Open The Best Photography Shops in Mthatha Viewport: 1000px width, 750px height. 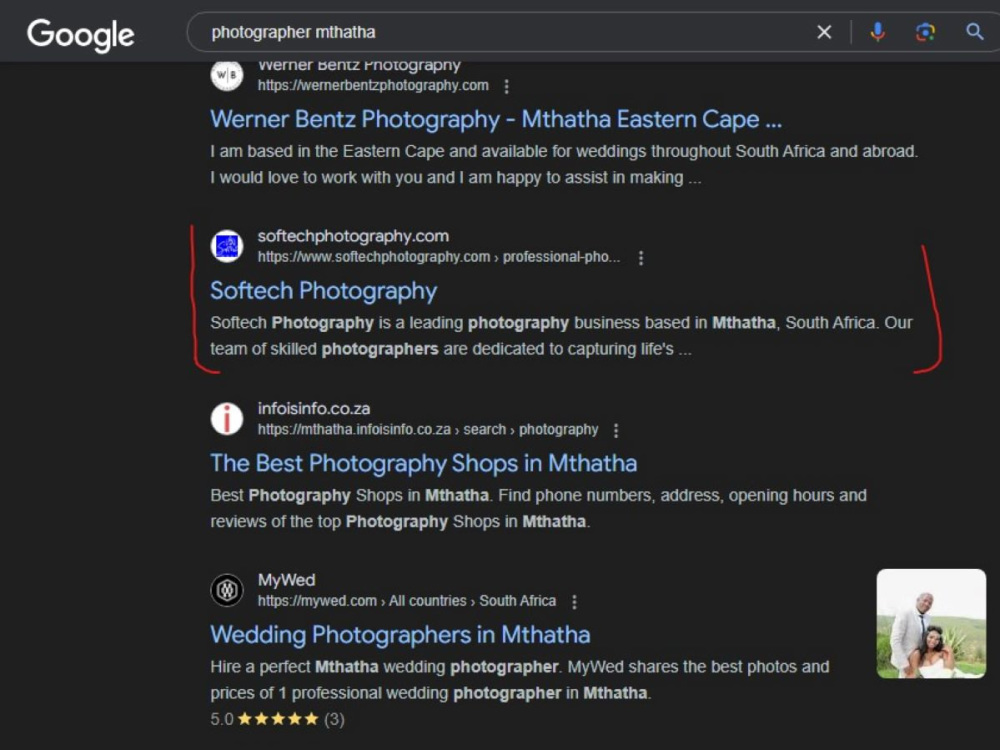click(x=423, y=464)
